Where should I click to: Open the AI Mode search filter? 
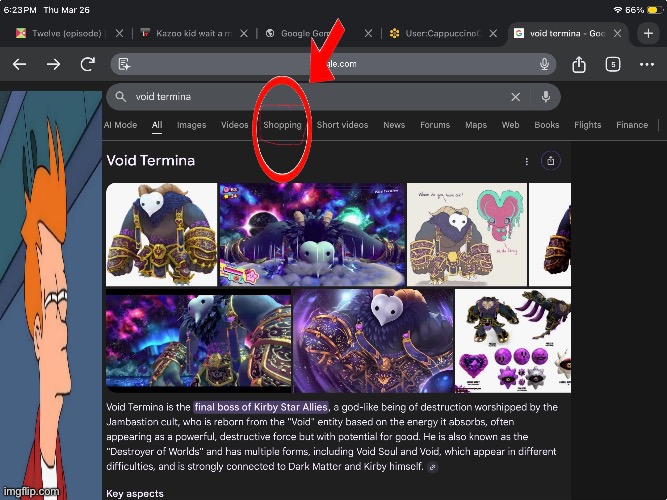[x=120, y=125]
